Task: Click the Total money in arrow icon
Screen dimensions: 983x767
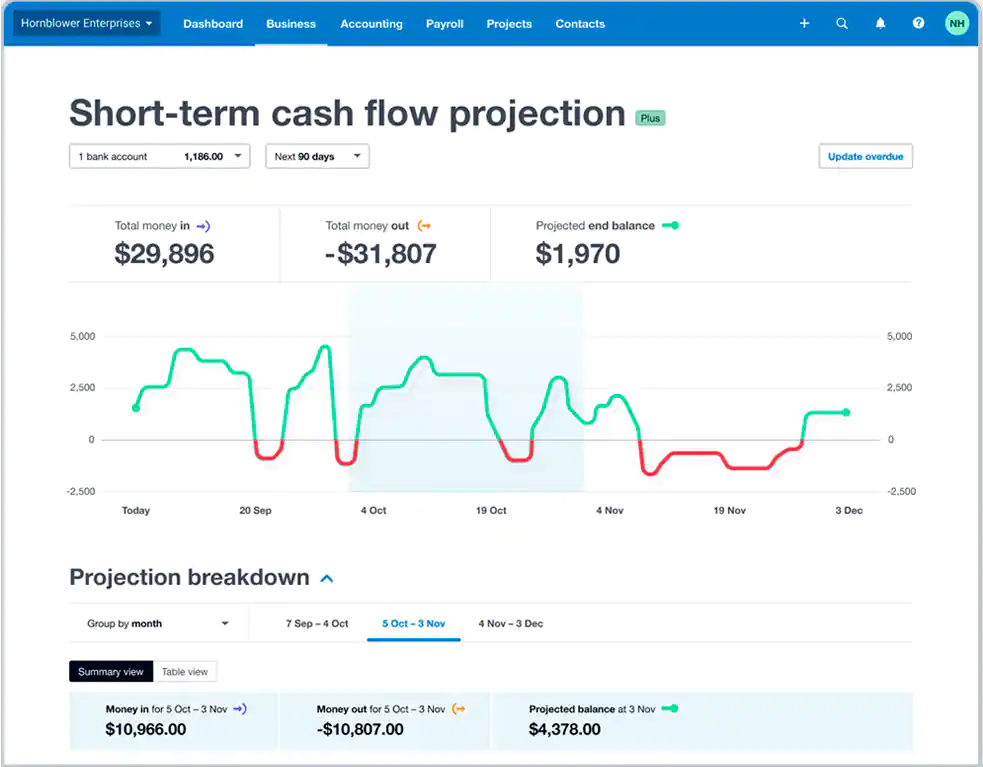Action: 201,226
